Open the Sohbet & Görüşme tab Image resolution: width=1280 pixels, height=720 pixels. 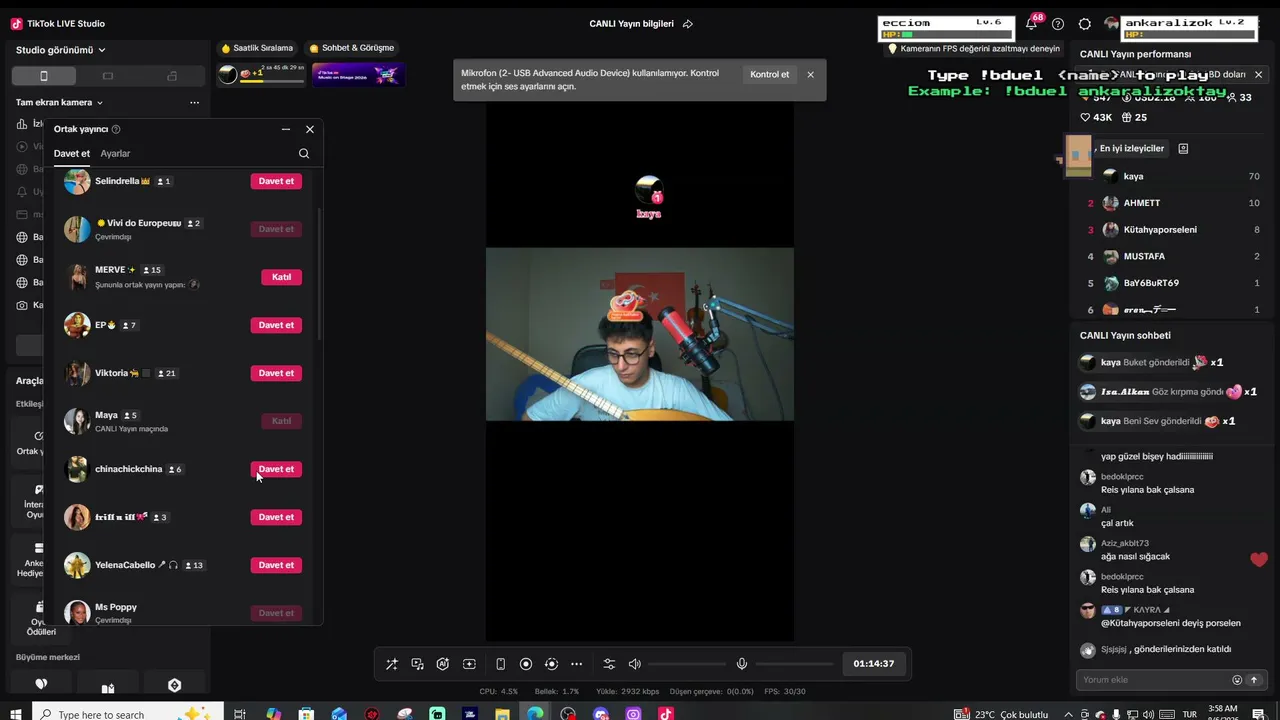[352, 48]
